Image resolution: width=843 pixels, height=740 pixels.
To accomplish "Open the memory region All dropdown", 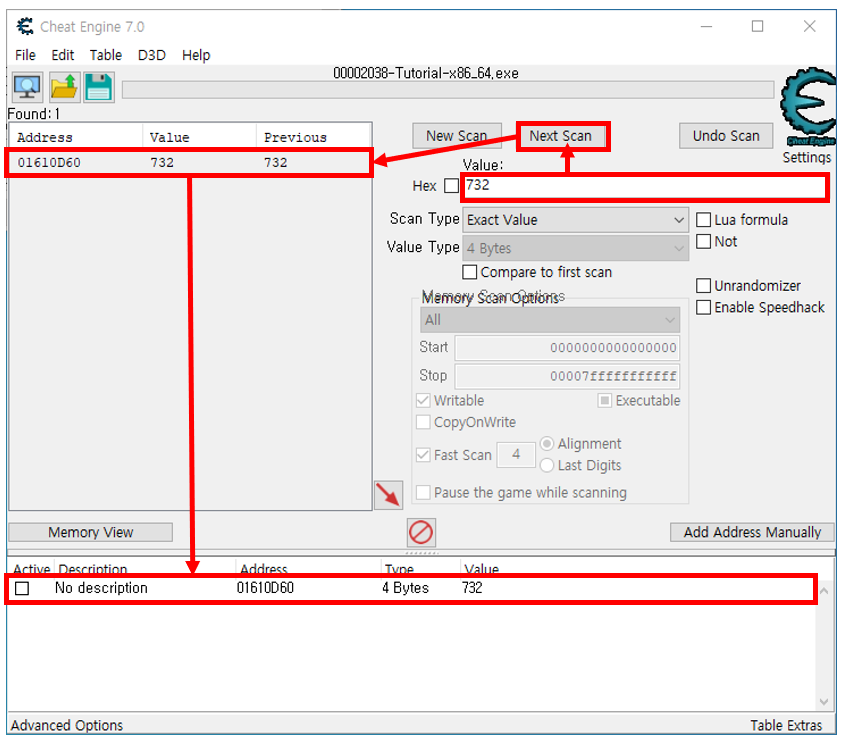I will point(549,320).
